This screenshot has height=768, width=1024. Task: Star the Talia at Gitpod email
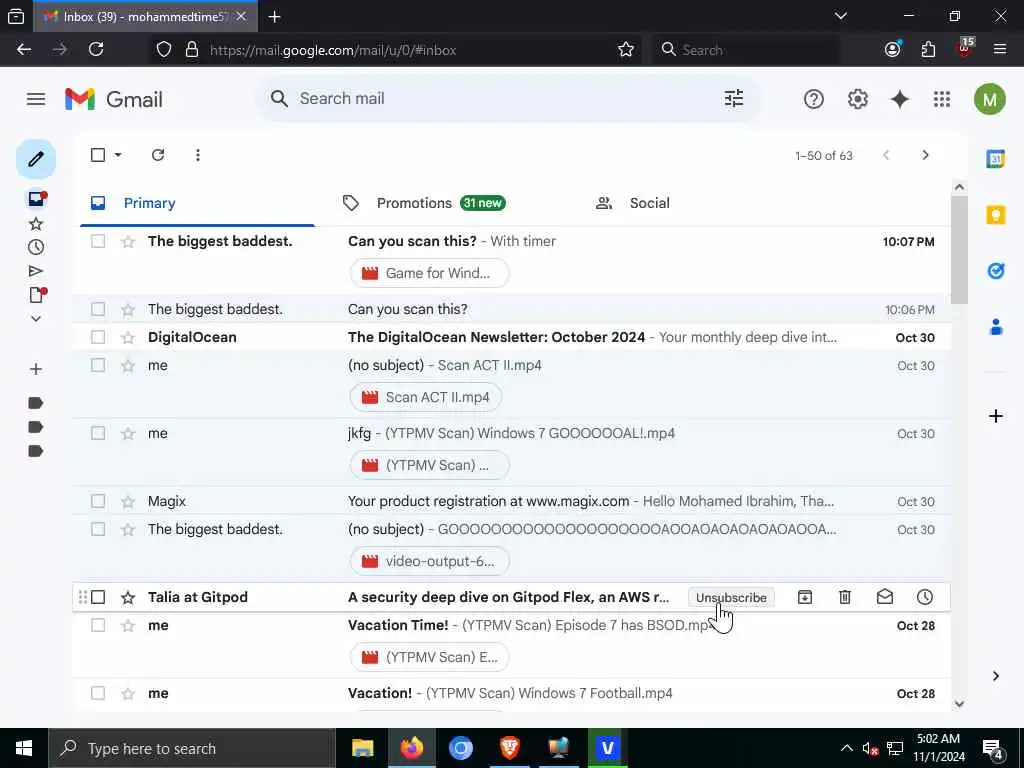pos(128,597)
